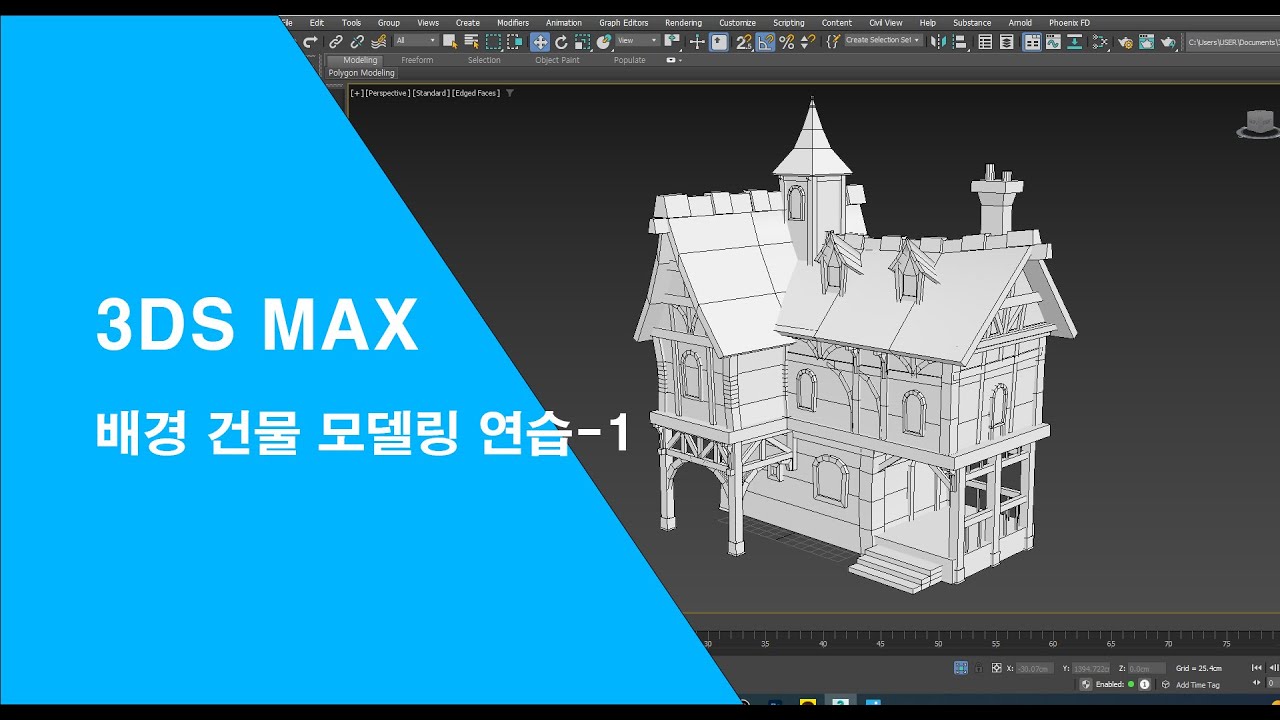The image size is (1280, 720).
Task: Open the [Perspective] viewport label menu
Action: [387, 93]
